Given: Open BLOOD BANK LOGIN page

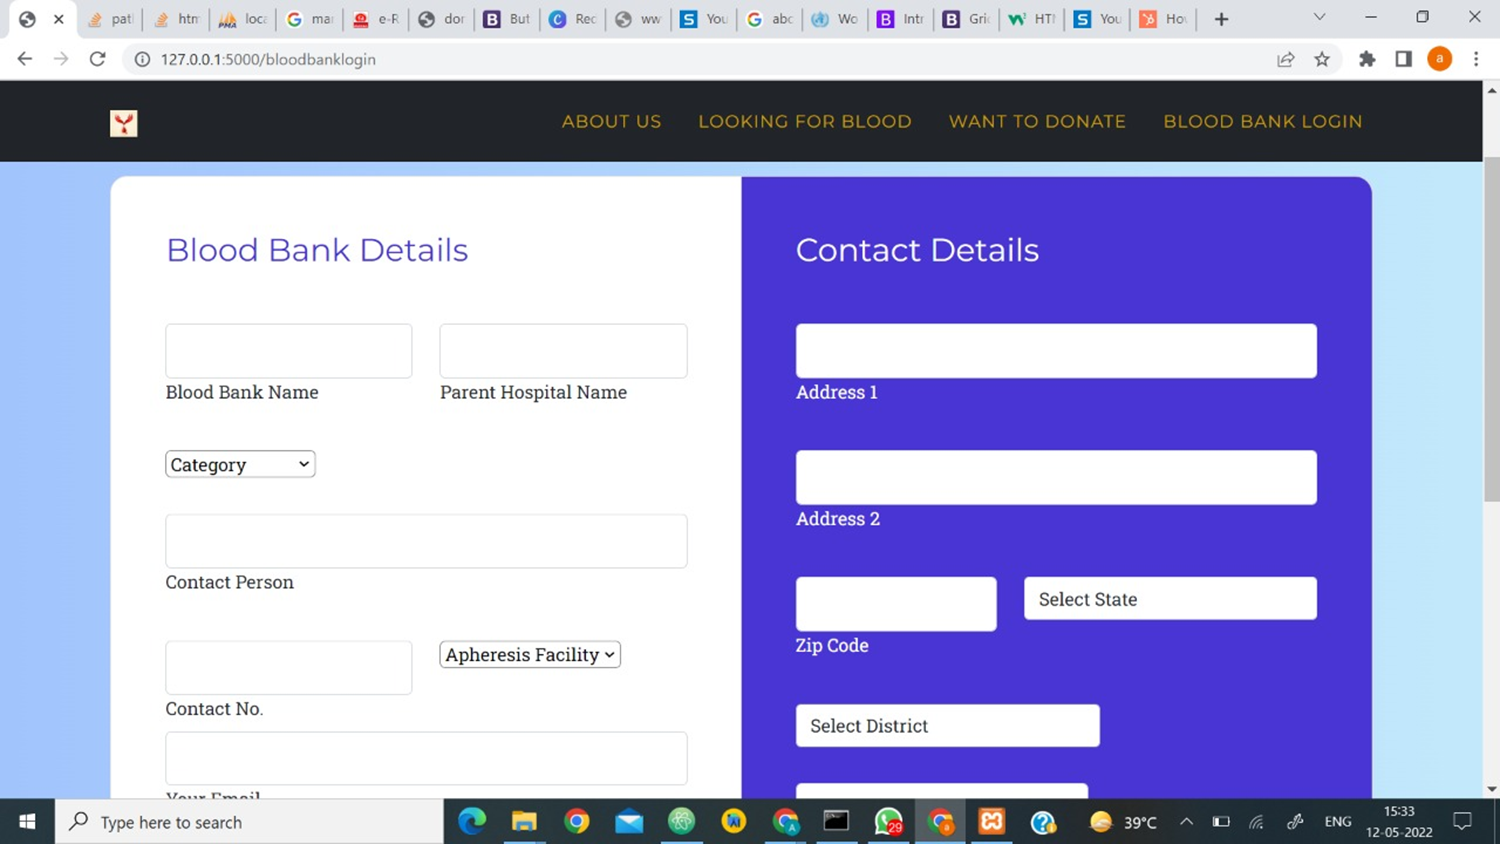Looking at the screenshot, I should pos(1262,121).
